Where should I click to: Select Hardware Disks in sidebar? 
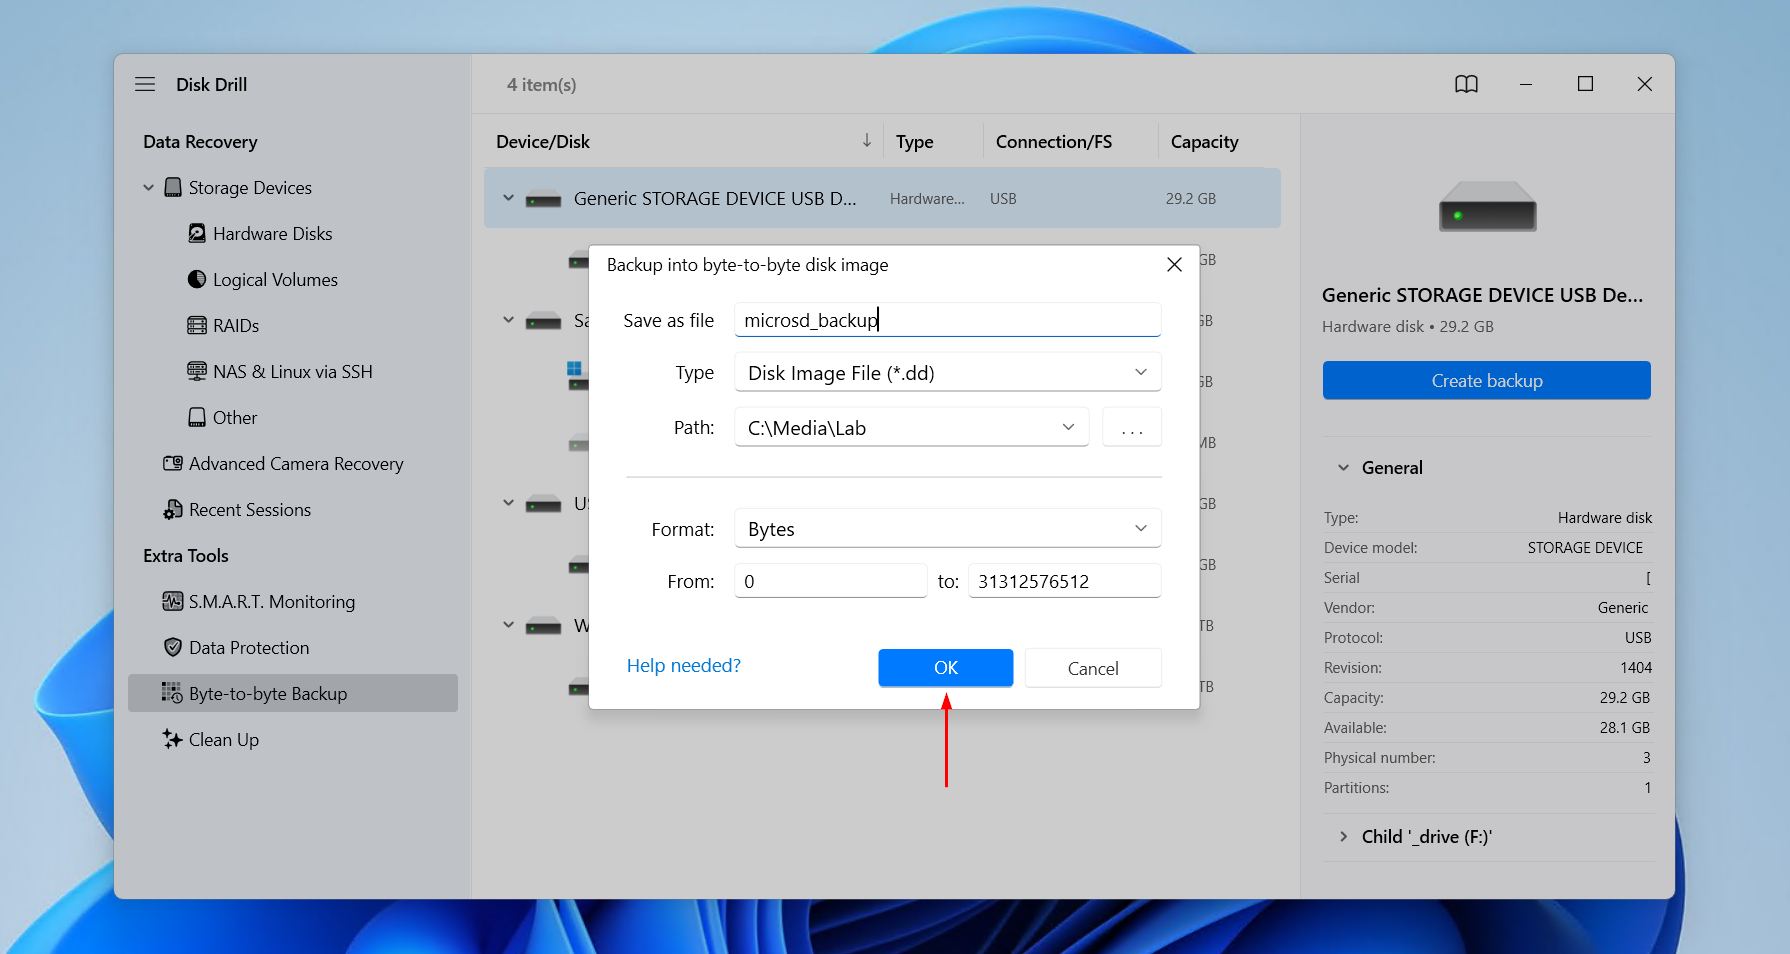tap(272, 234)
